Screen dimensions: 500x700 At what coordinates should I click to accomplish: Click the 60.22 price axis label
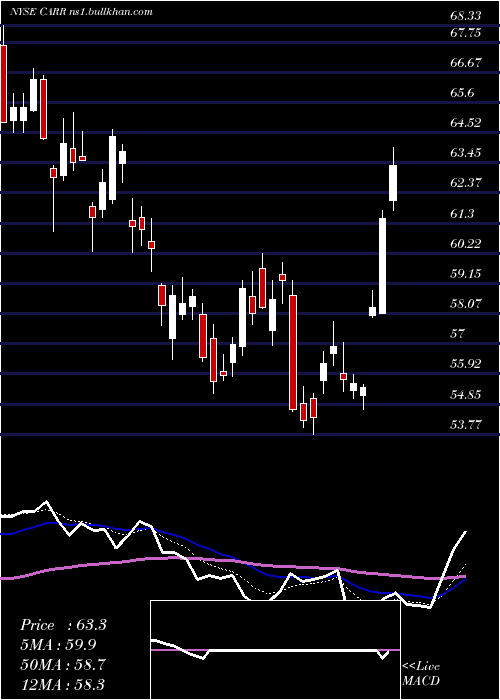click(466, 244)
